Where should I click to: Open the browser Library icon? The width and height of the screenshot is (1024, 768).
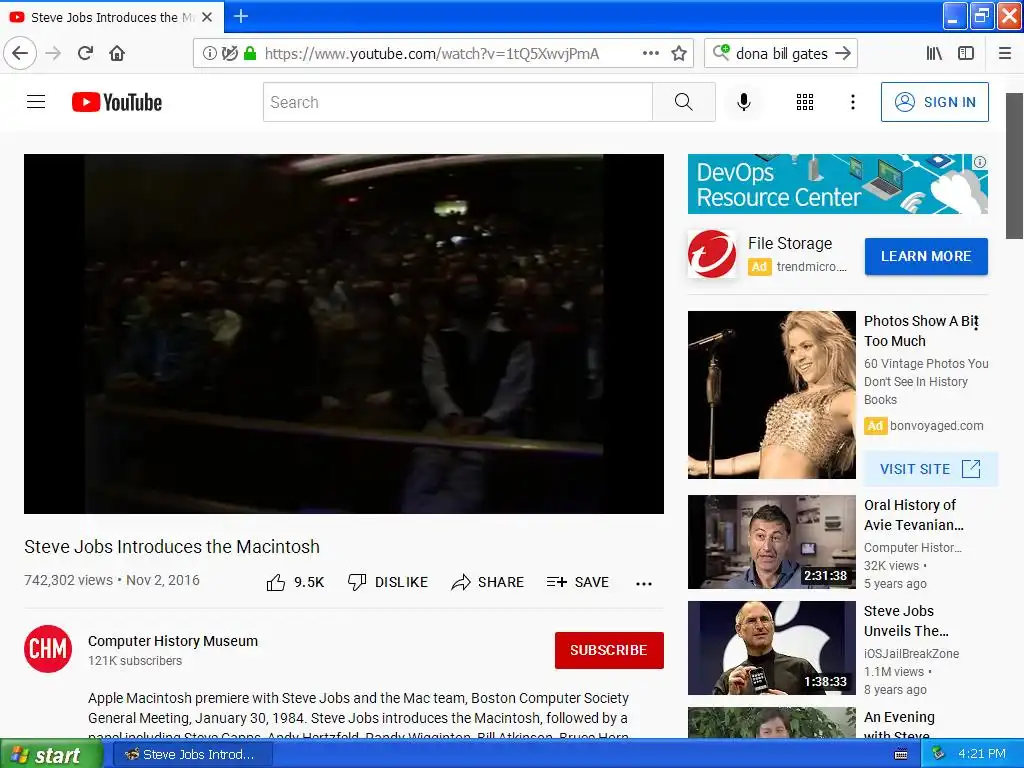tap(934, 53)
